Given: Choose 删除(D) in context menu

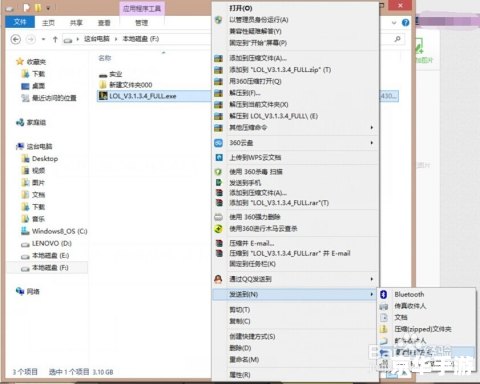Looking at the screenshot, I should [240, 348].
